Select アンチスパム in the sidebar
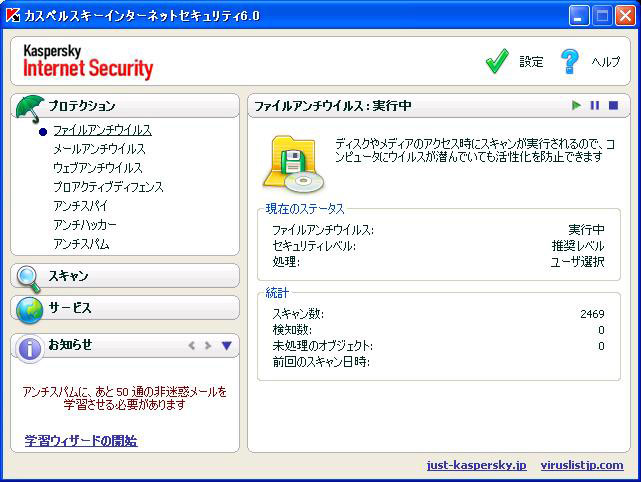This screenshot has width=641, height=482. [81, 244]
